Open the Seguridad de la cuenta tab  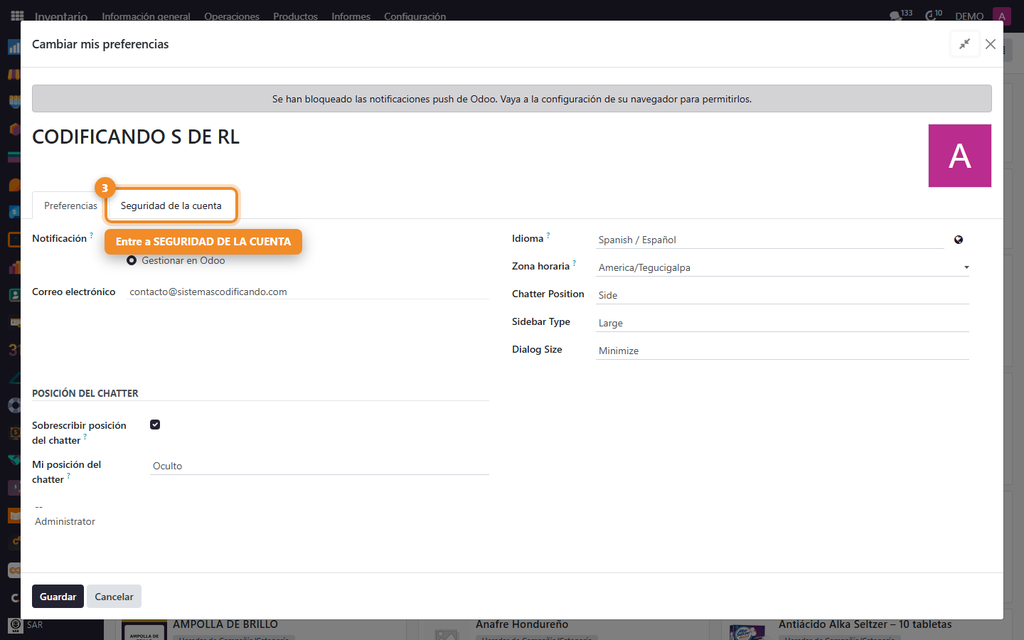[171, 206]
